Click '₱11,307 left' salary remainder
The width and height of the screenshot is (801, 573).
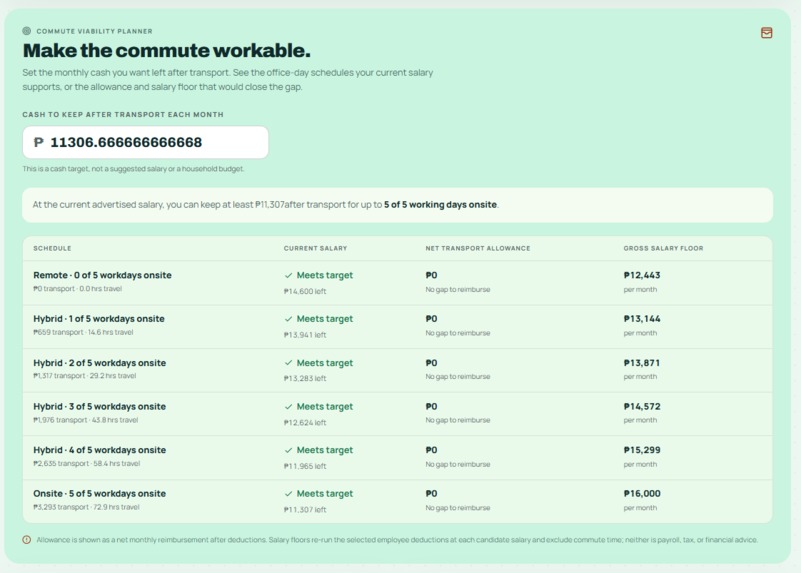[305, 510]
